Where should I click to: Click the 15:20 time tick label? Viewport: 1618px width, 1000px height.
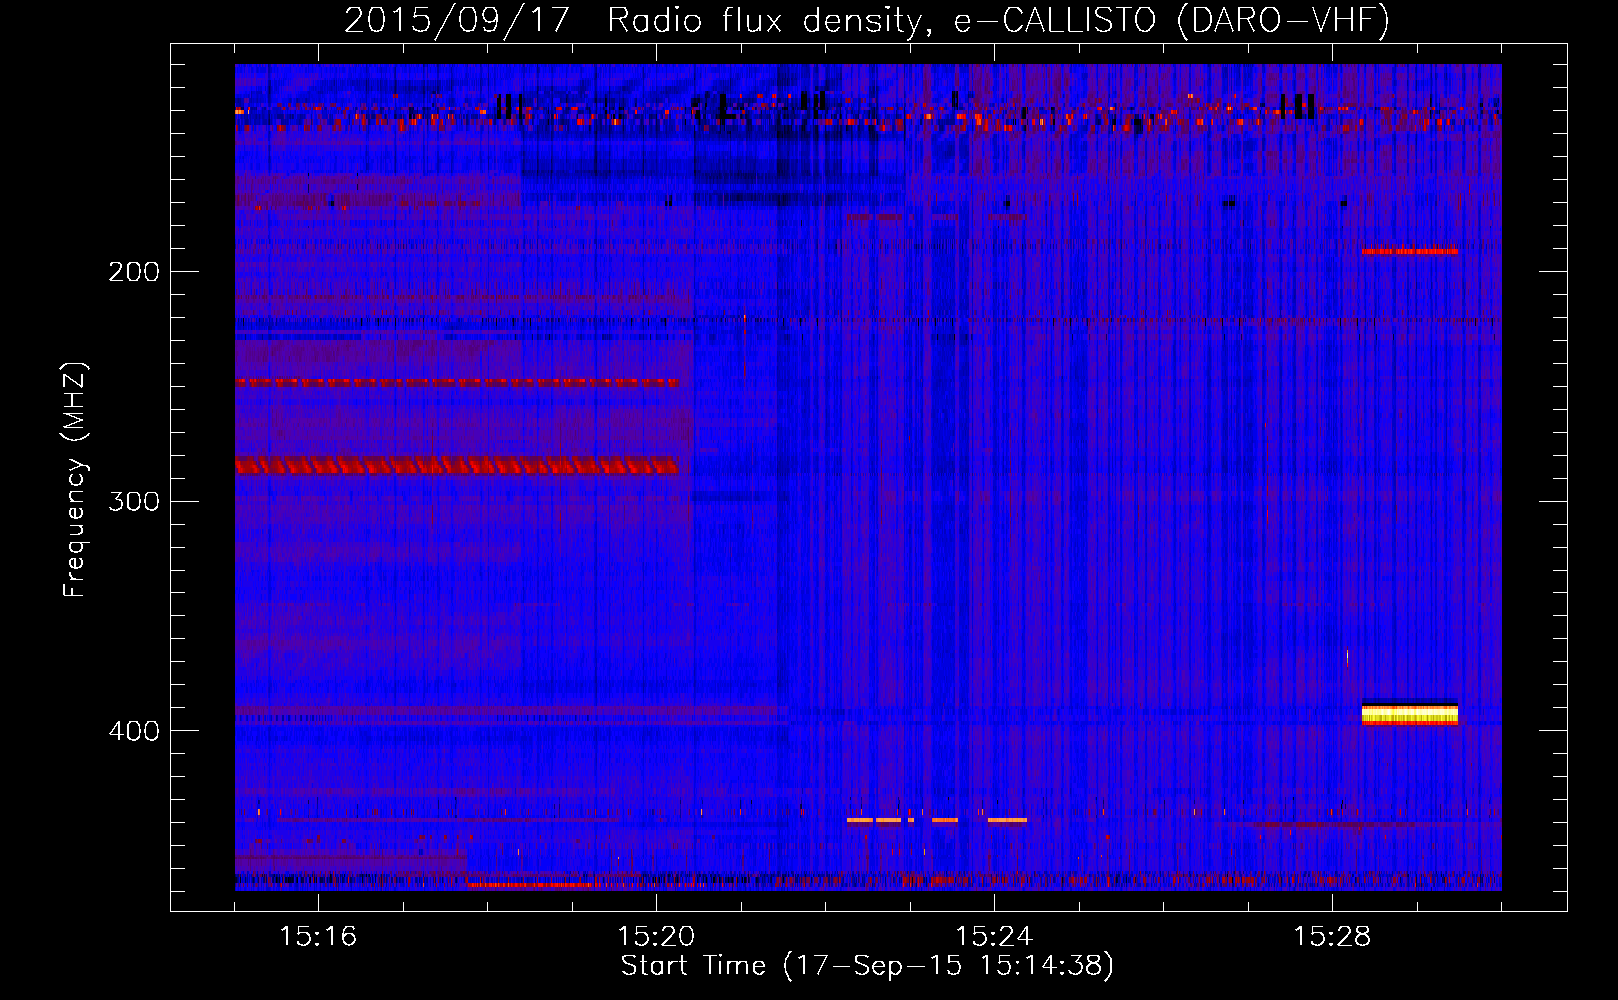(656, 937)
